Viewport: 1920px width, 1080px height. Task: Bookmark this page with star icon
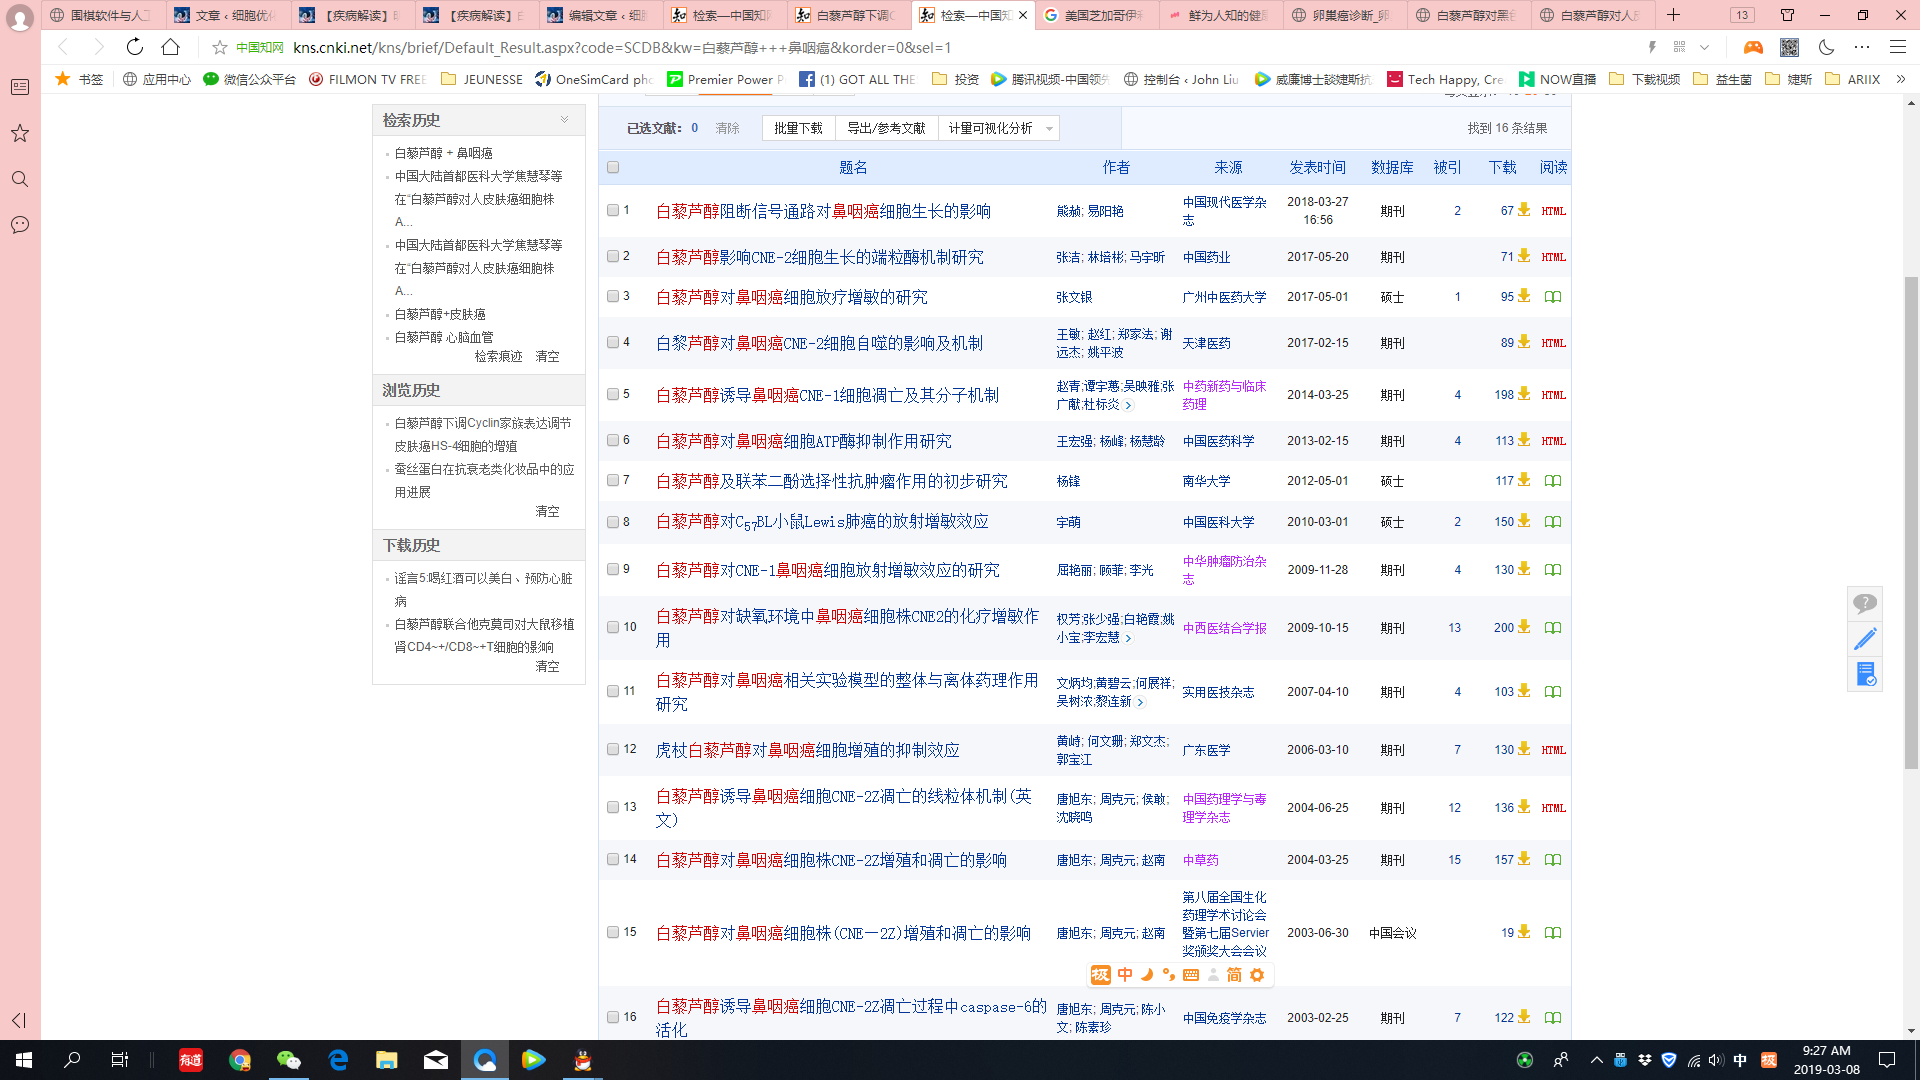[x=220, y=47]
